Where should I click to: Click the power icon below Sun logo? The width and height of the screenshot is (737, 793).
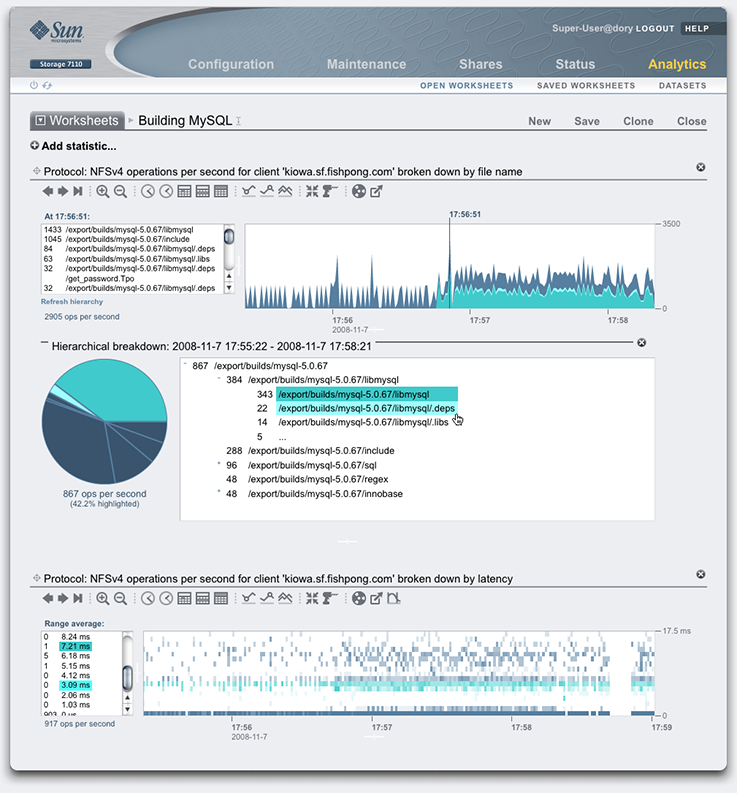[34, 85]
